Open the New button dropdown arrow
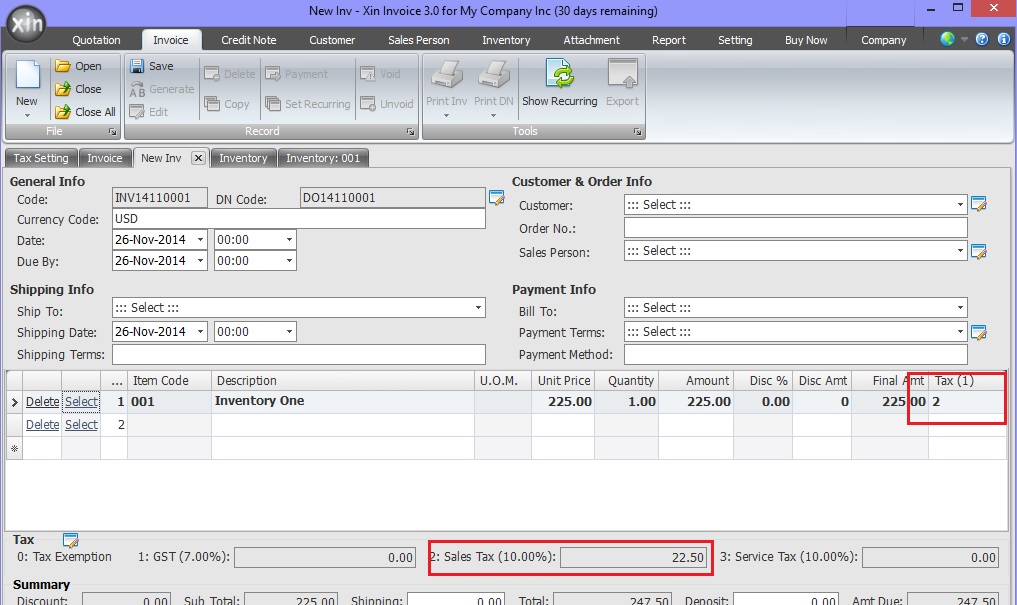 point(27,115)
